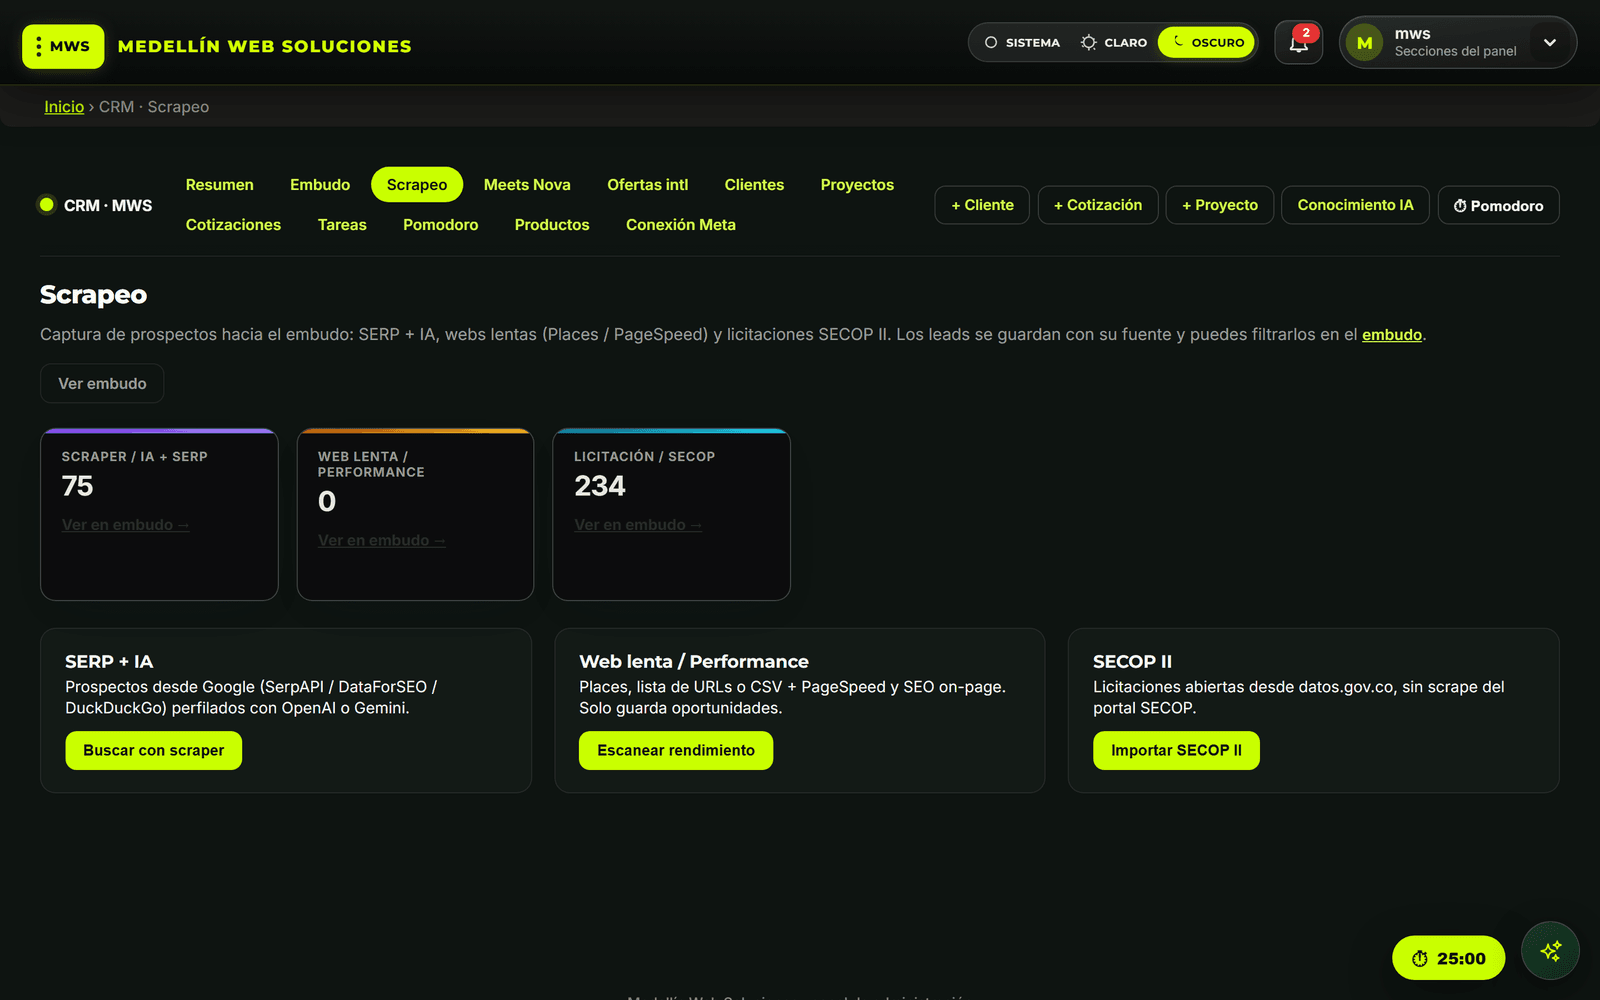Click the count 0 in Web lenta card
The height and width of the screenshot is (1000, 1600).
point(327,501)
